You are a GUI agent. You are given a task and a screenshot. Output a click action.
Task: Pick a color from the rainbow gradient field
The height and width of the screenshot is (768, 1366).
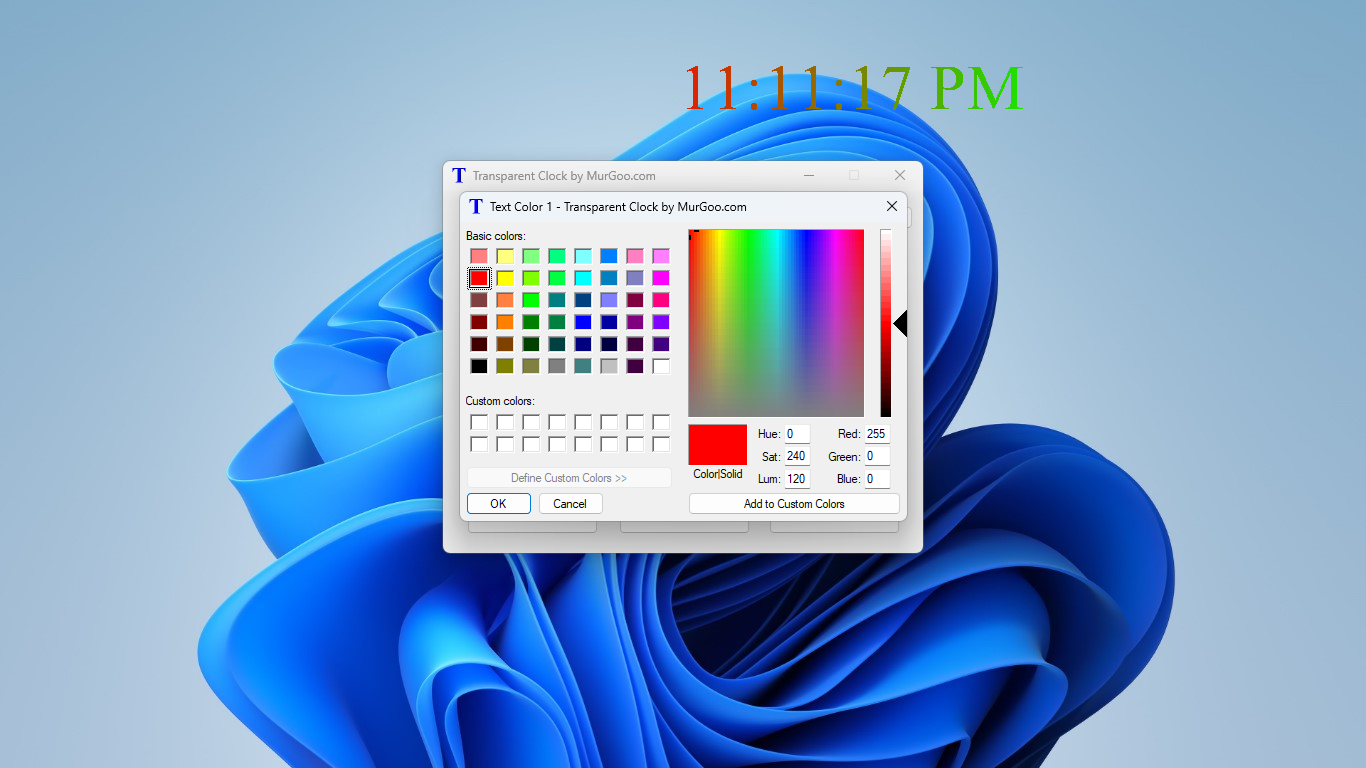click(775, 322)
